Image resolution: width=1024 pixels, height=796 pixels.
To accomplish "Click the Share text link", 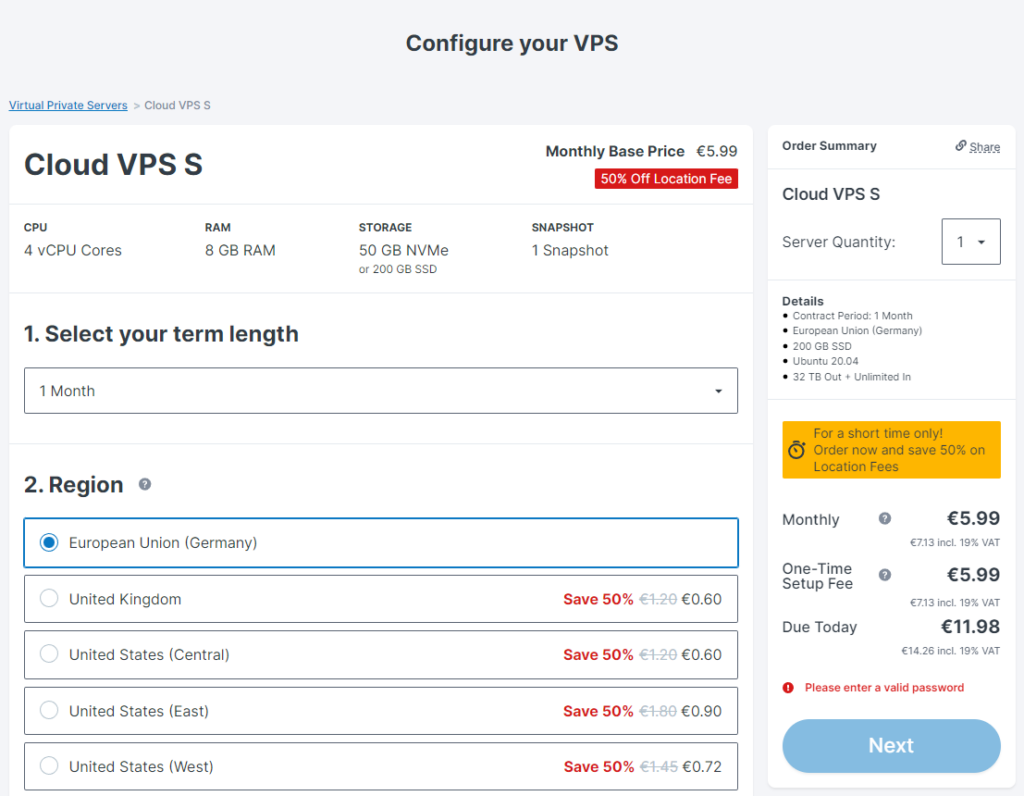I will coord(982,146).
